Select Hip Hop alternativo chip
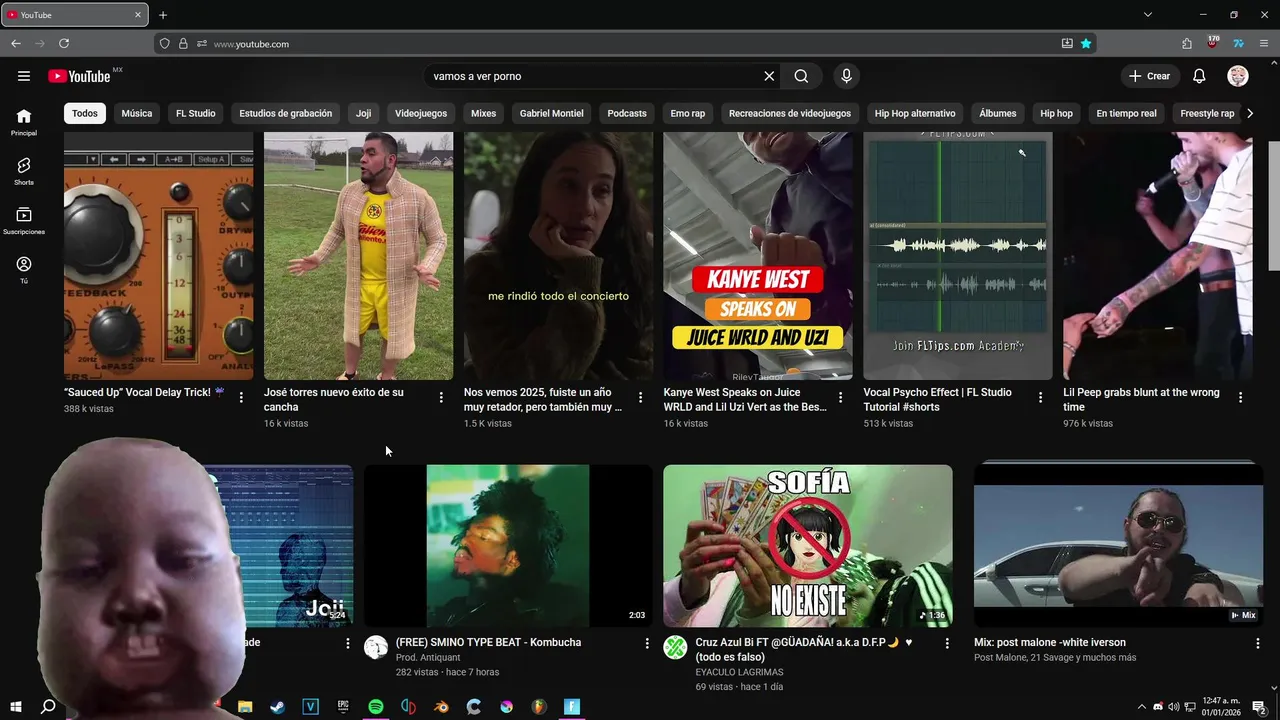Image resolution: width=1280 pixels, height=720 pixels. (915, 114)
